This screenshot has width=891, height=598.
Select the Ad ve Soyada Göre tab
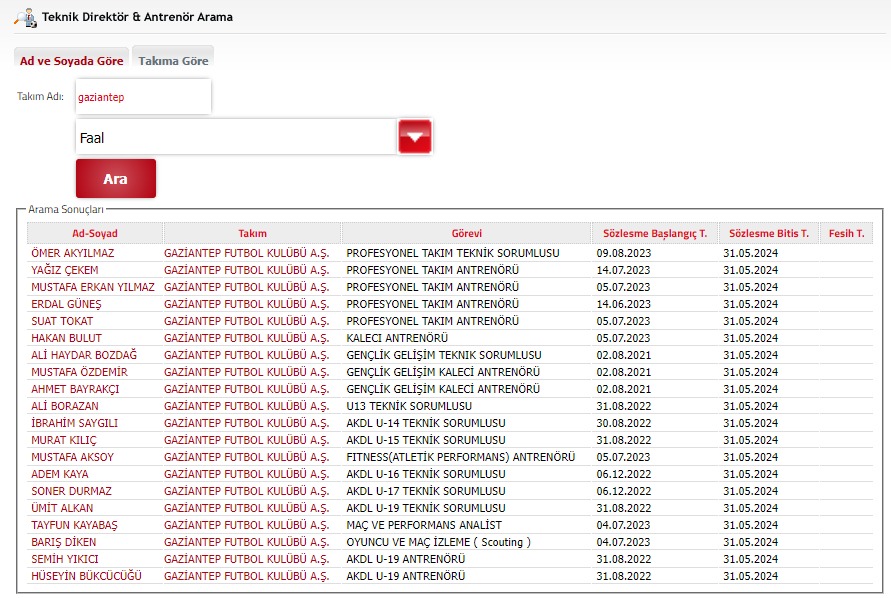(72, 61)
